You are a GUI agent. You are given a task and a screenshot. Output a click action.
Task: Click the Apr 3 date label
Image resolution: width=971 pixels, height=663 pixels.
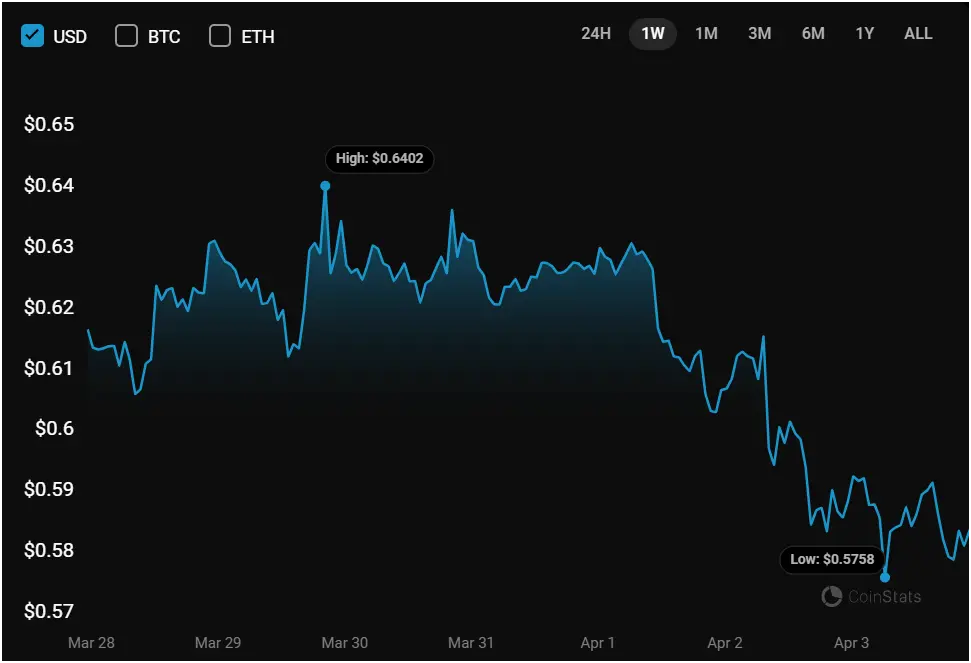[851, 643]
